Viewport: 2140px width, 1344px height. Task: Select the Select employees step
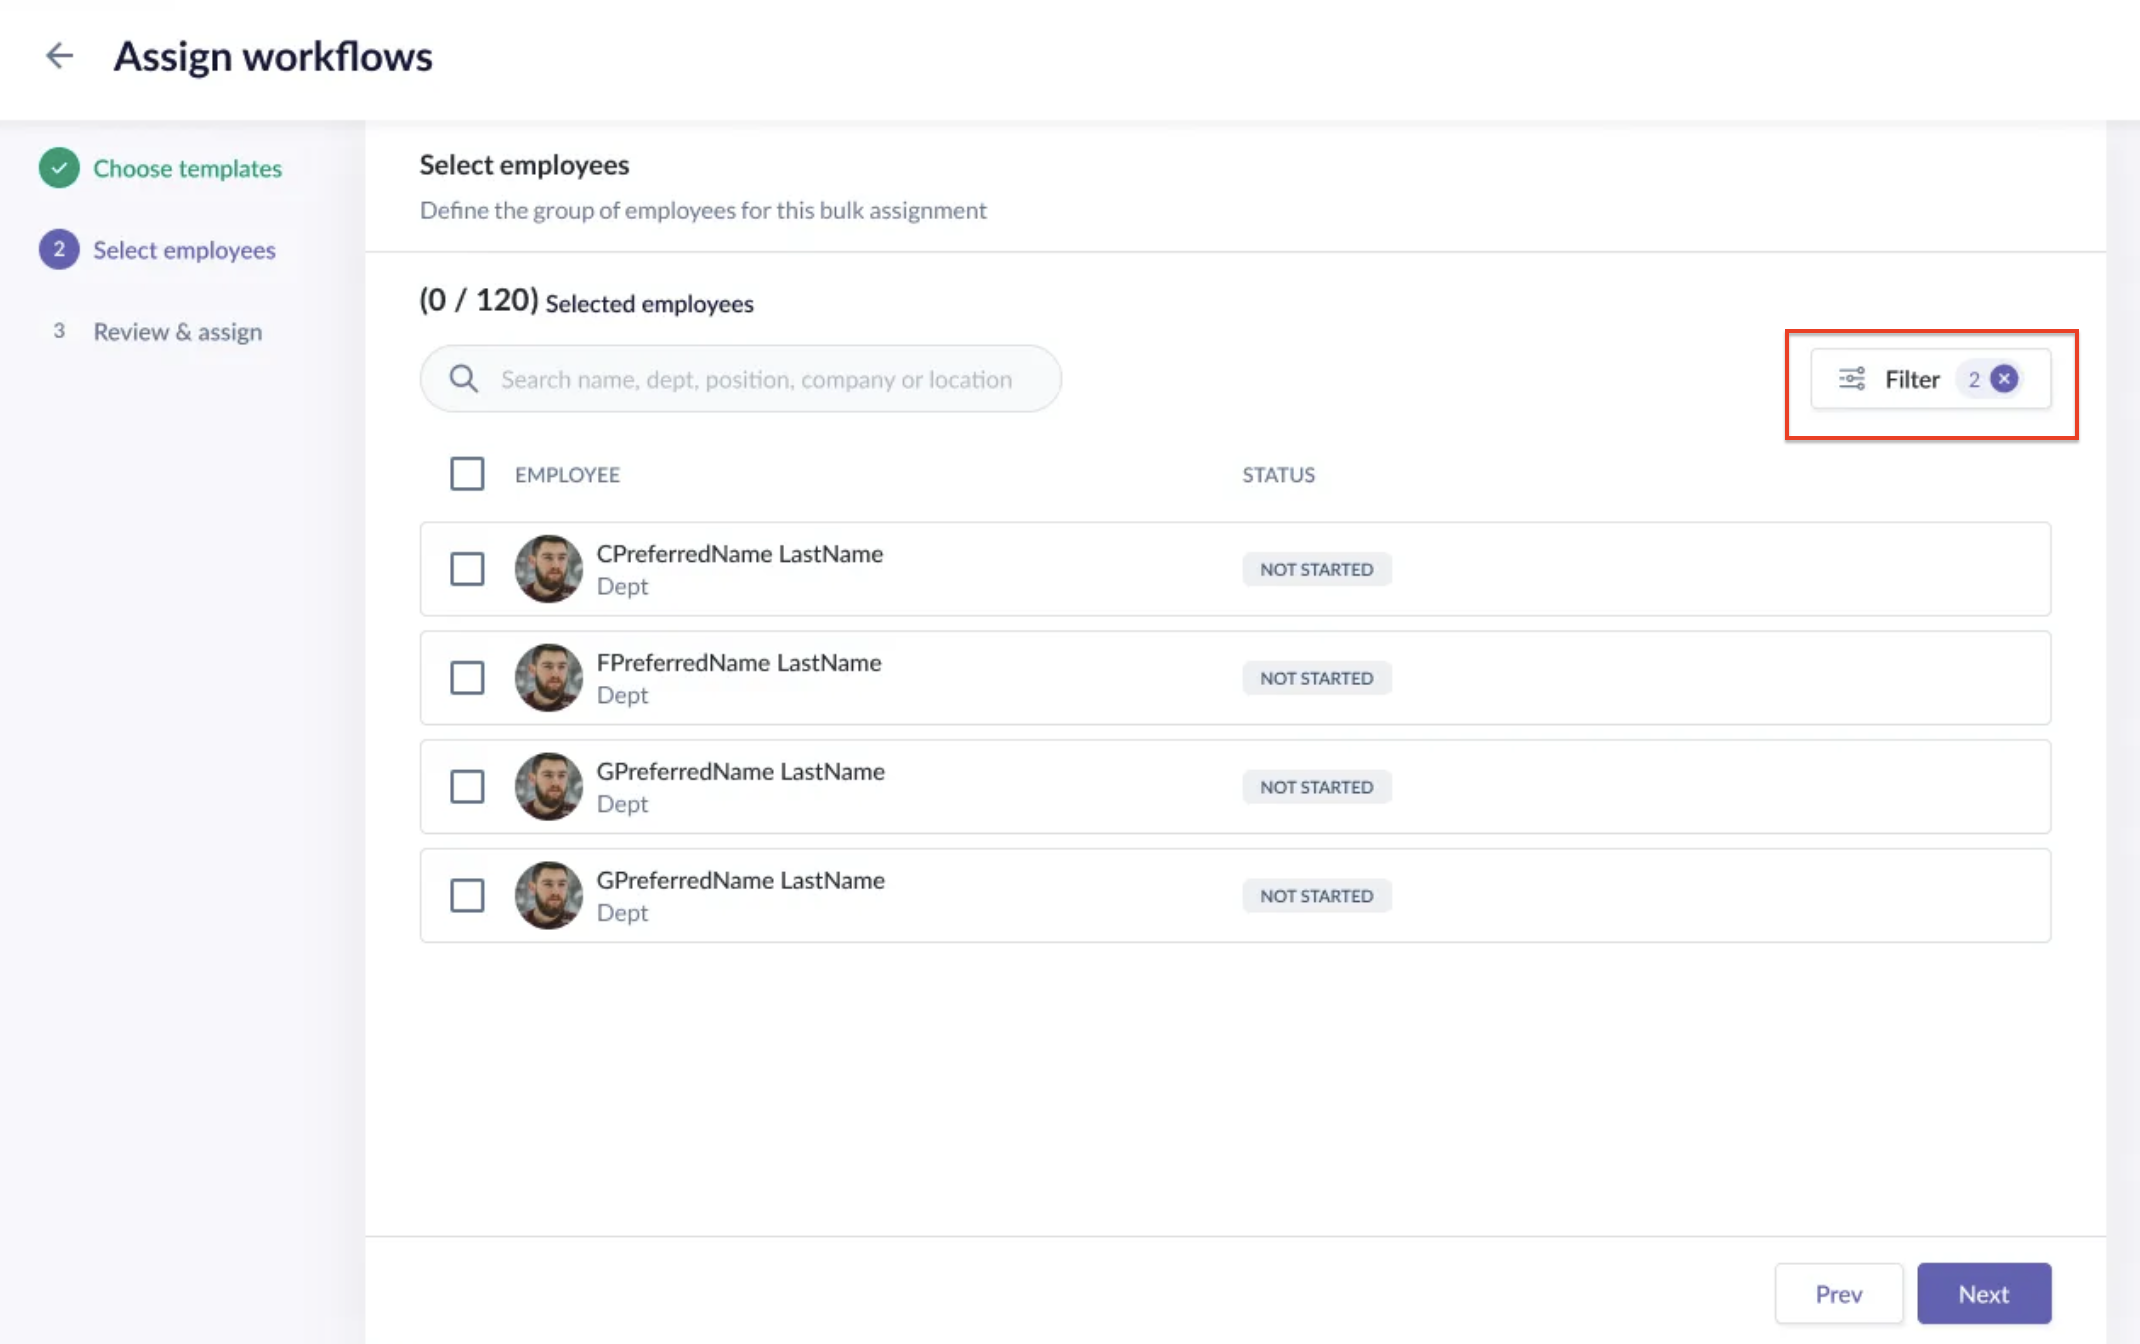(x=184, y=250)
